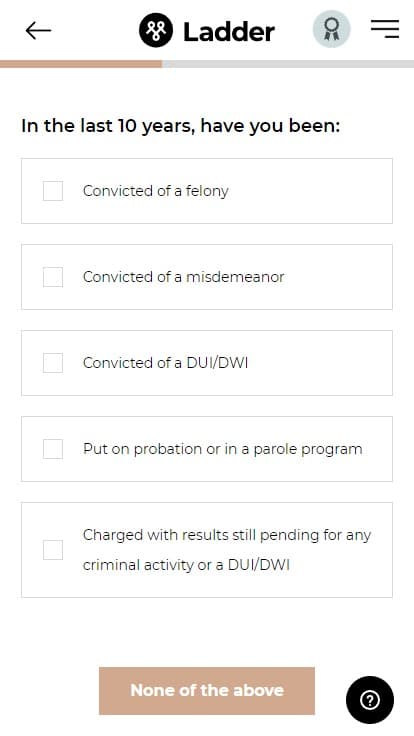Select the Convicted of a DUI/DWI checkbox
The width and height of the screenshot is (414, 736).
pos(53,363)
